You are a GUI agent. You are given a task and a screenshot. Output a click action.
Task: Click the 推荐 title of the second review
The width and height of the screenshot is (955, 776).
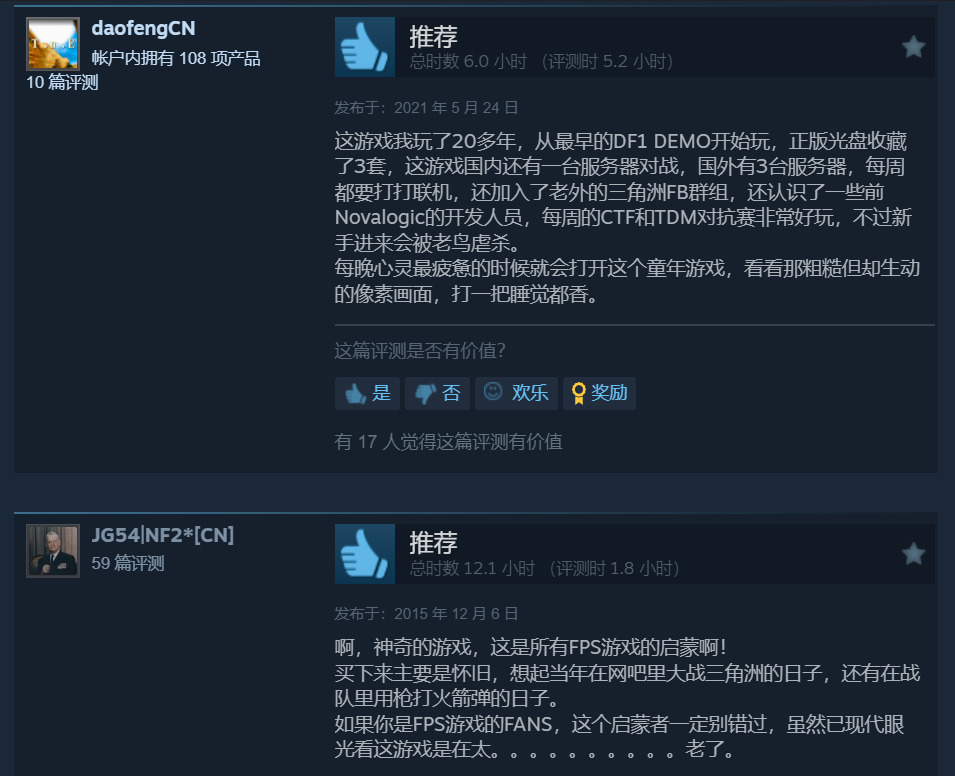pyautogui.click(x=433, y=543)
